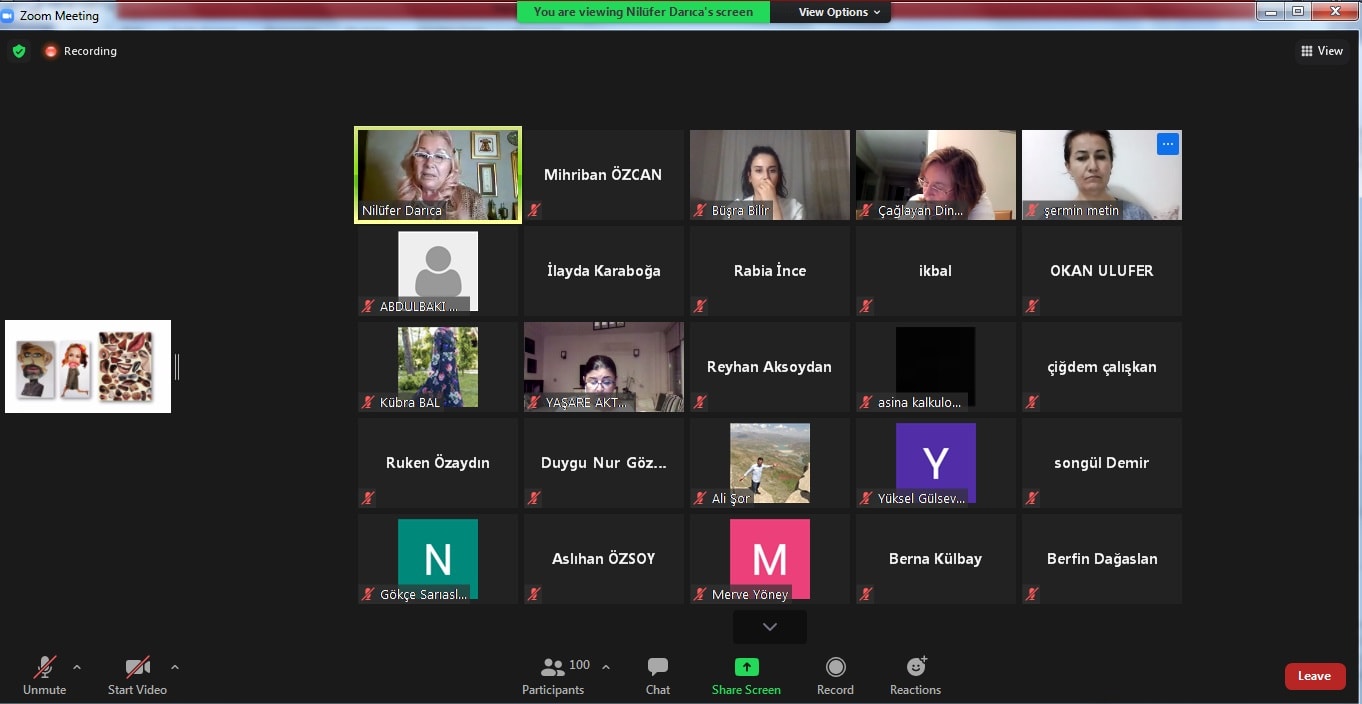Open audio settings arrow beside Unmute
Screen dimensions: 1362x704
tap(77, 667)
